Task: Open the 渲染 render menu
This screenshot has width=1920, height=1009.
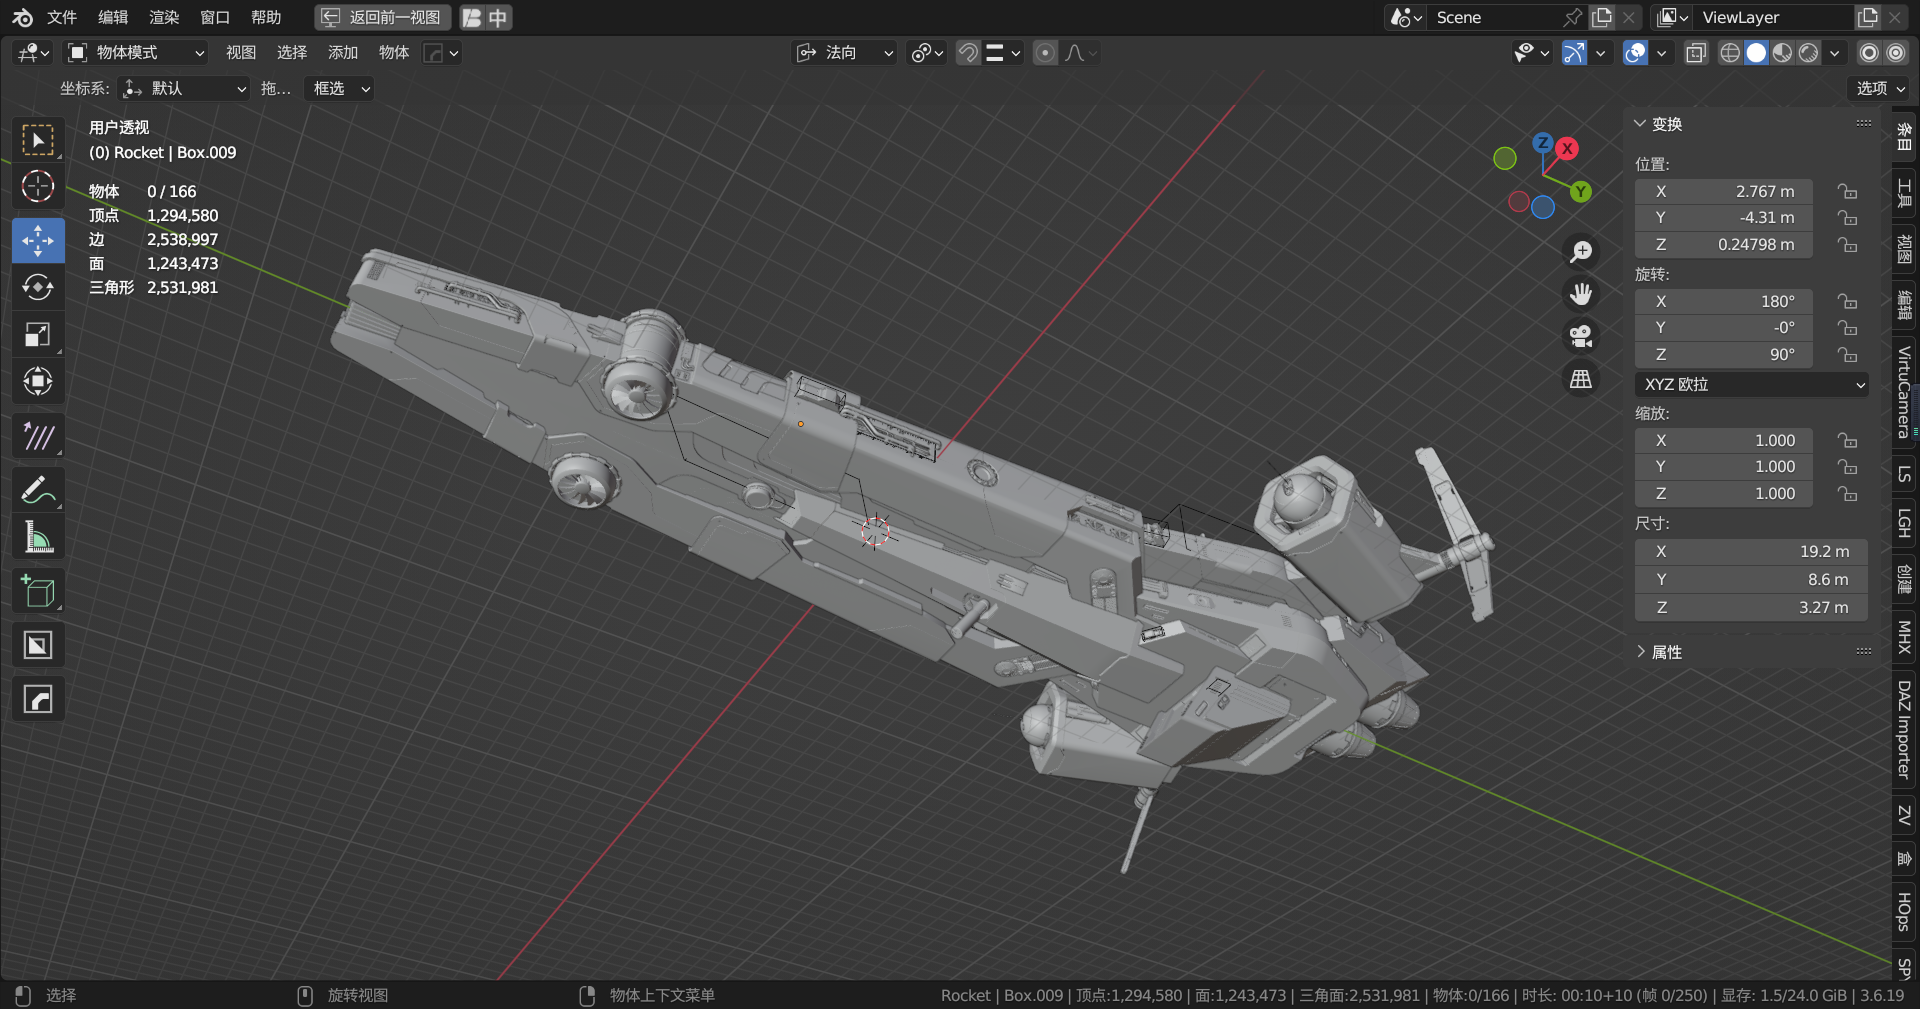Action: coord(164,17)
